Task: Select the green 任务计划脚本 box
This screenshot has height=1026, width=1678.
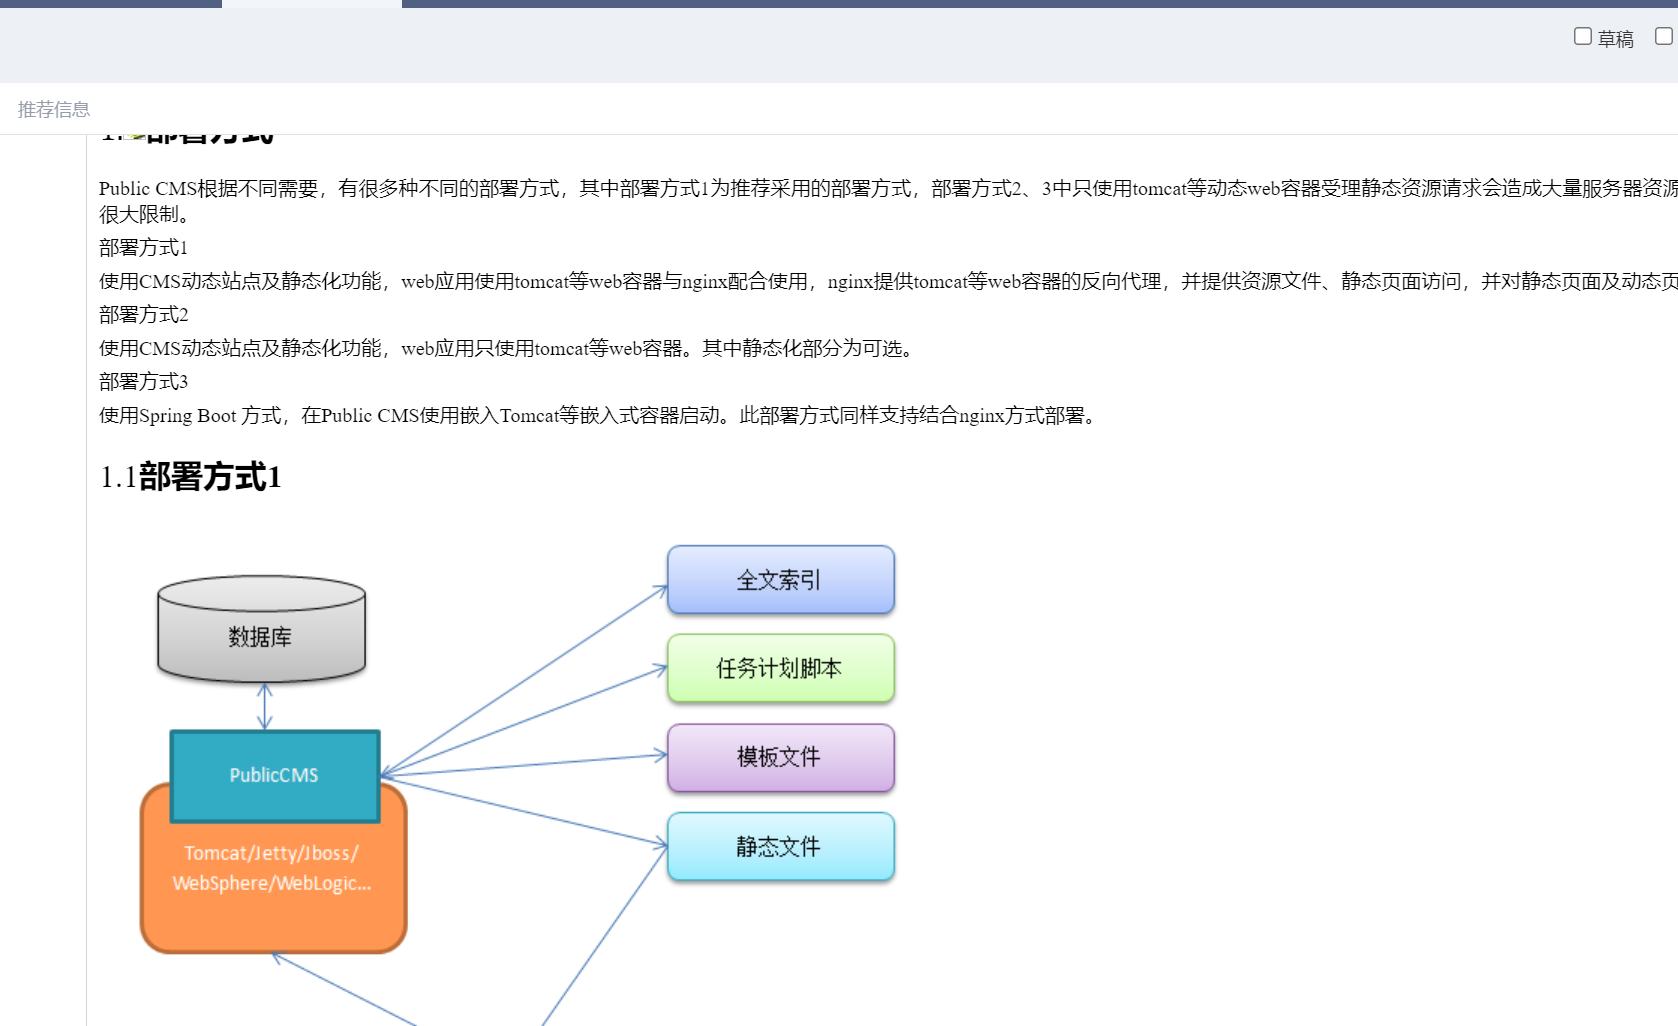Action: tap(780, 668)
